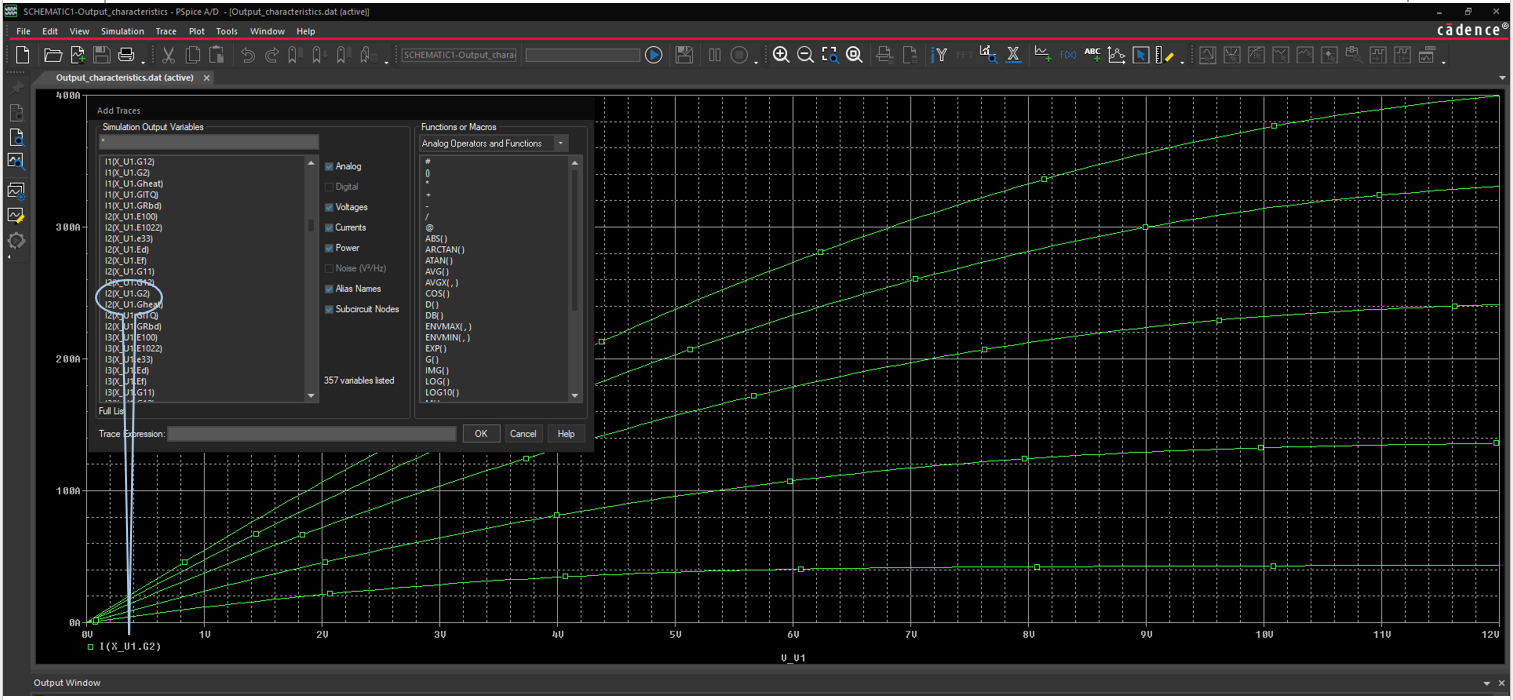This screenshot has width=1513, height=700.
Task: Click the ABC add text label icon
Action: tap(1092, 55)
